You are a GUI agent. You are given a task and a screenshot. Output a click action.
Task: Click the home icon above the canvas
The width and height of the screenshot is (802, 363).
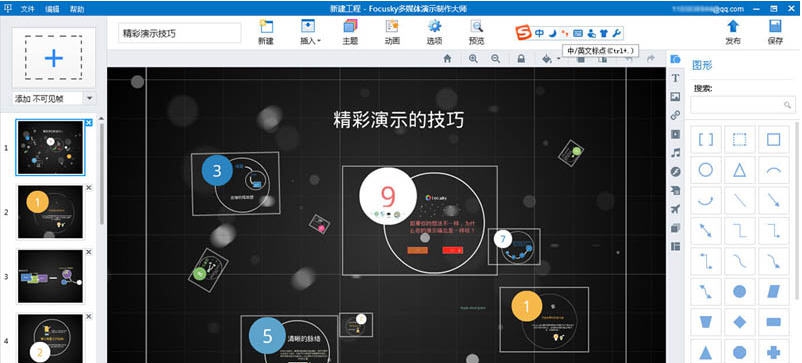(x=448, y=59)
